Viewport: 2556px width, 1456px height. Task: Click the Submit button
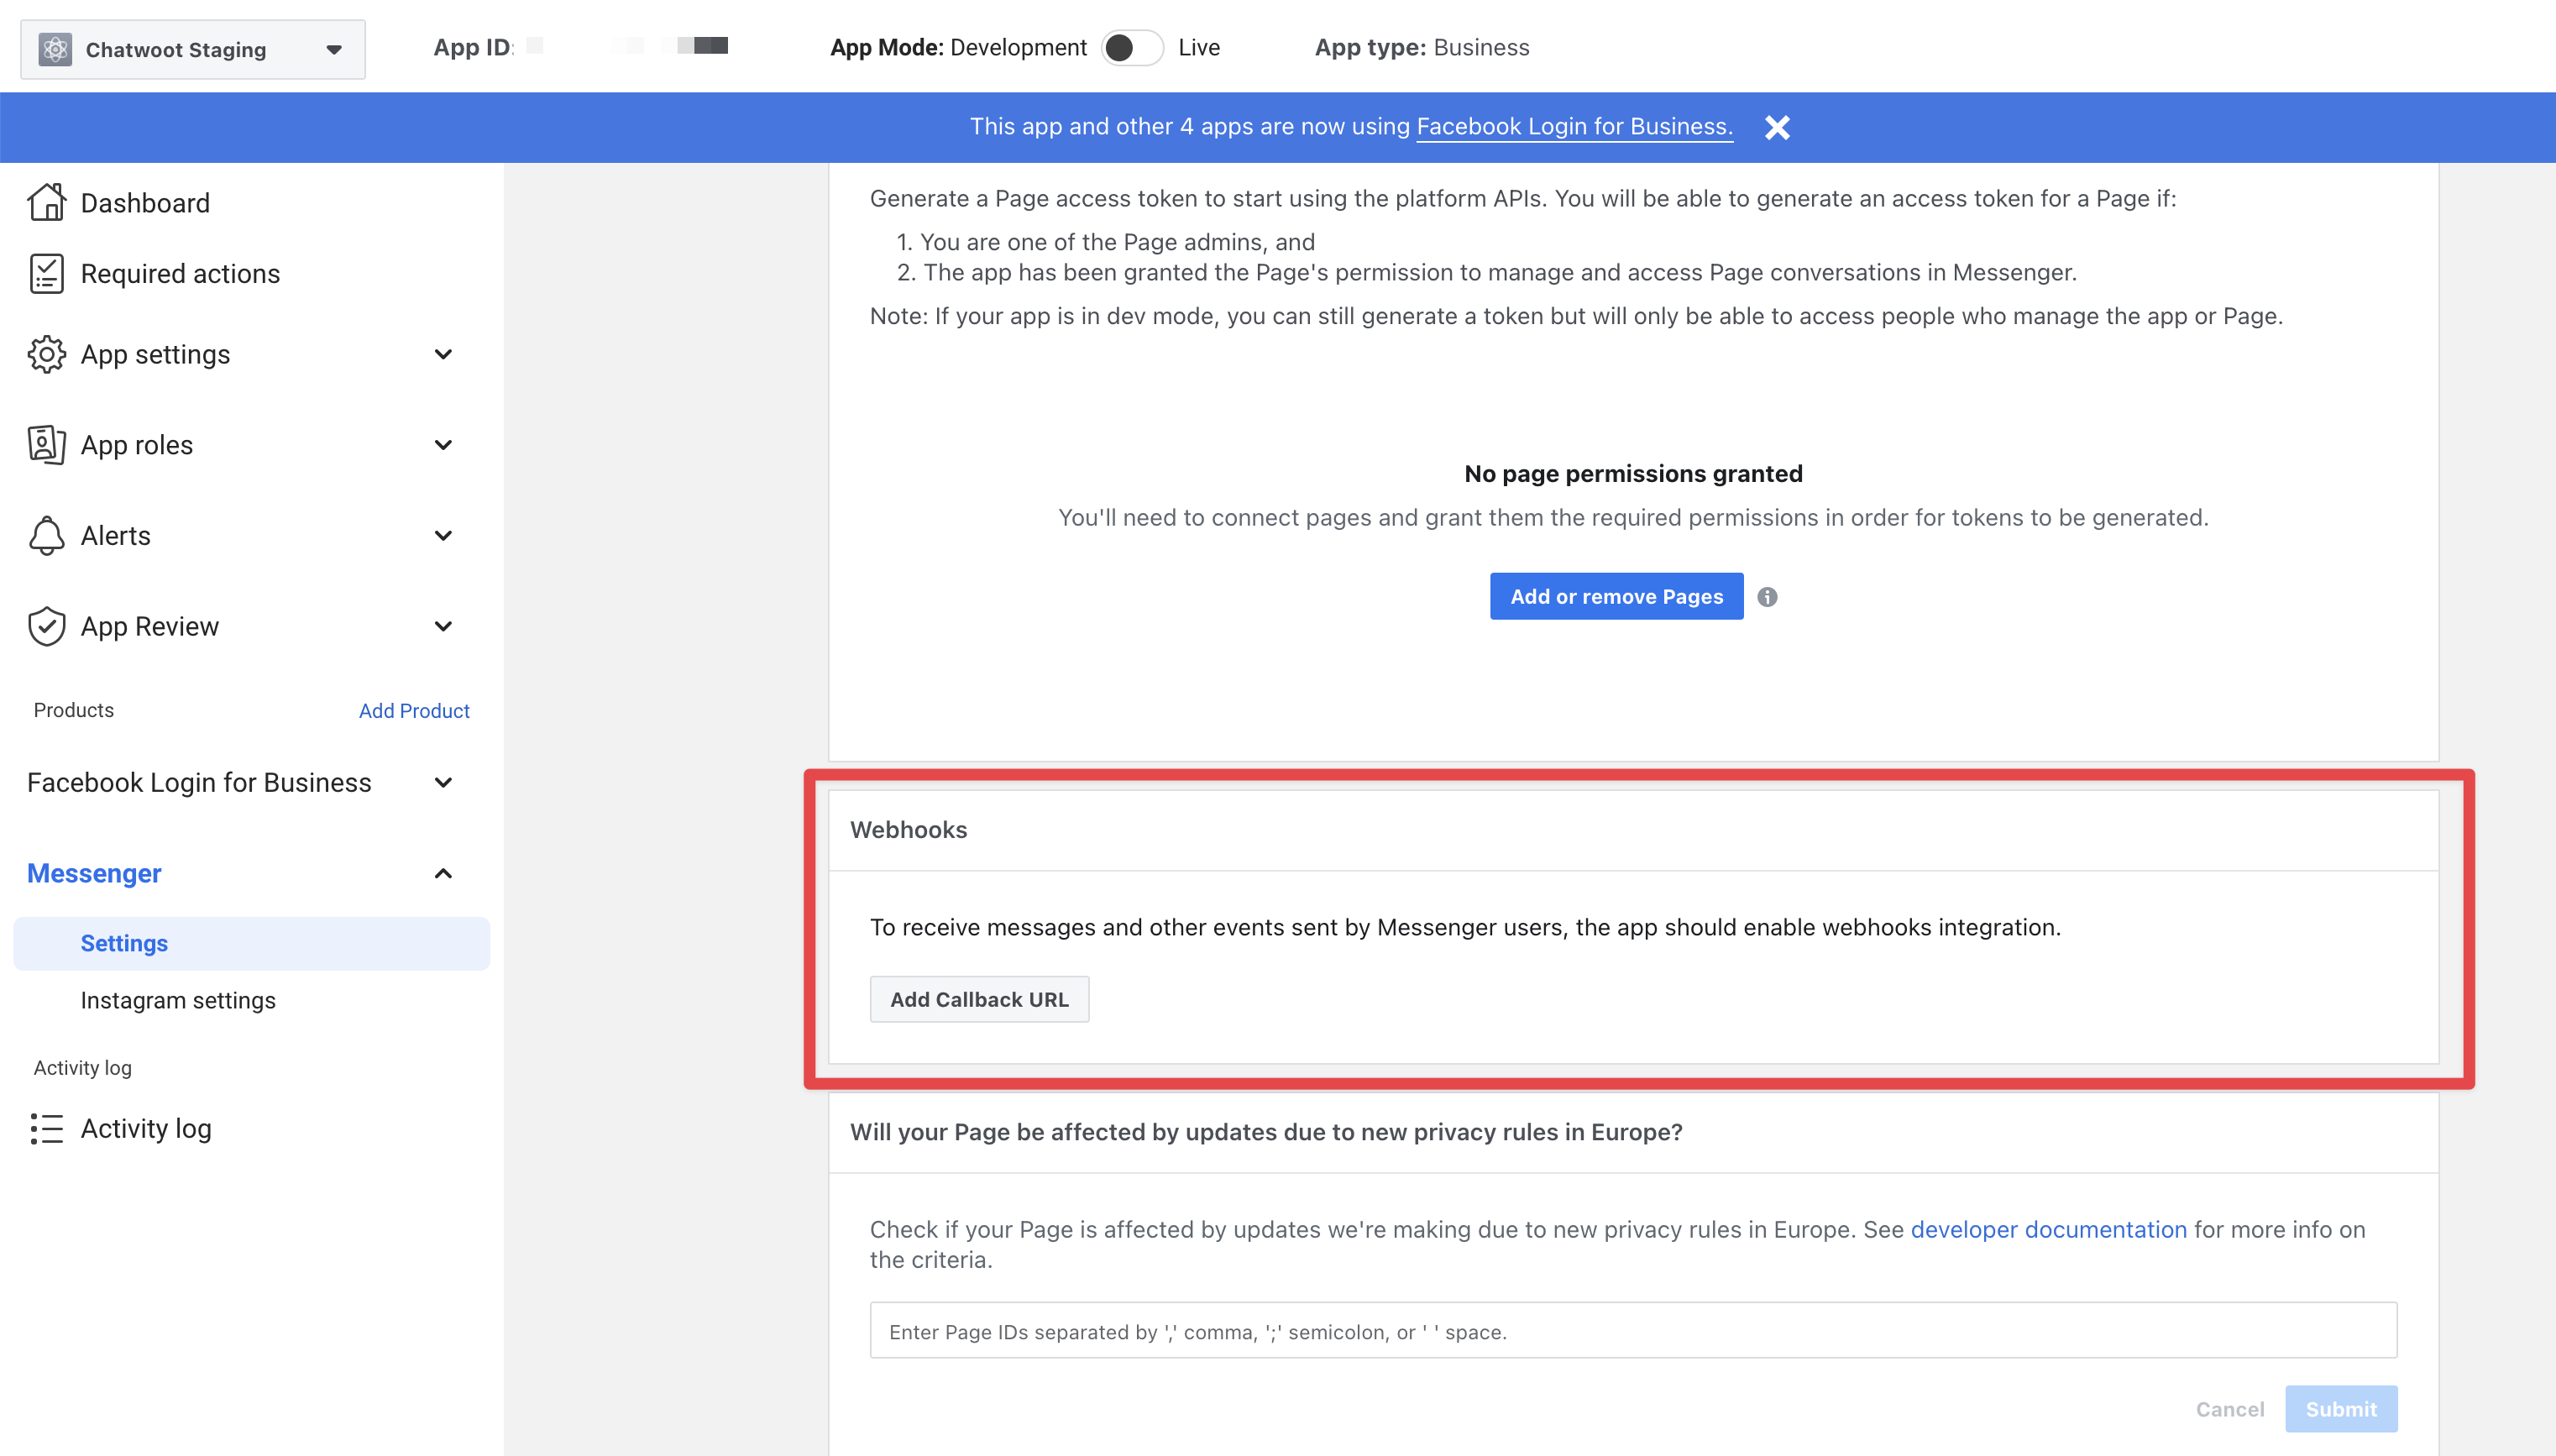point(2340,1408)
